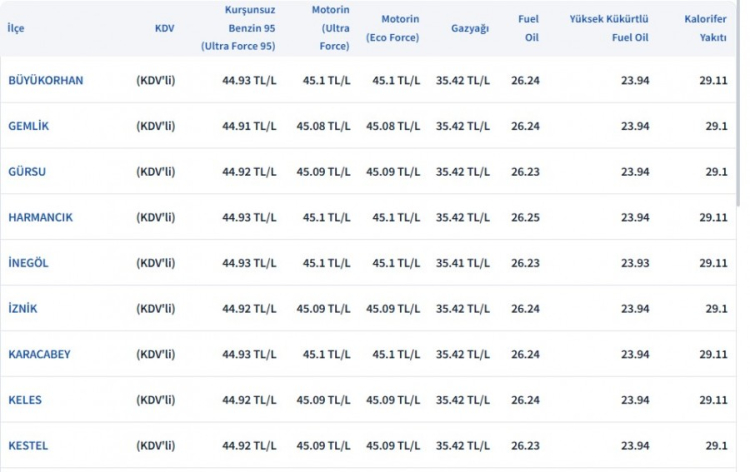750x472 pixels.
Task: Click the KDV column header
Action: [164, 28]
